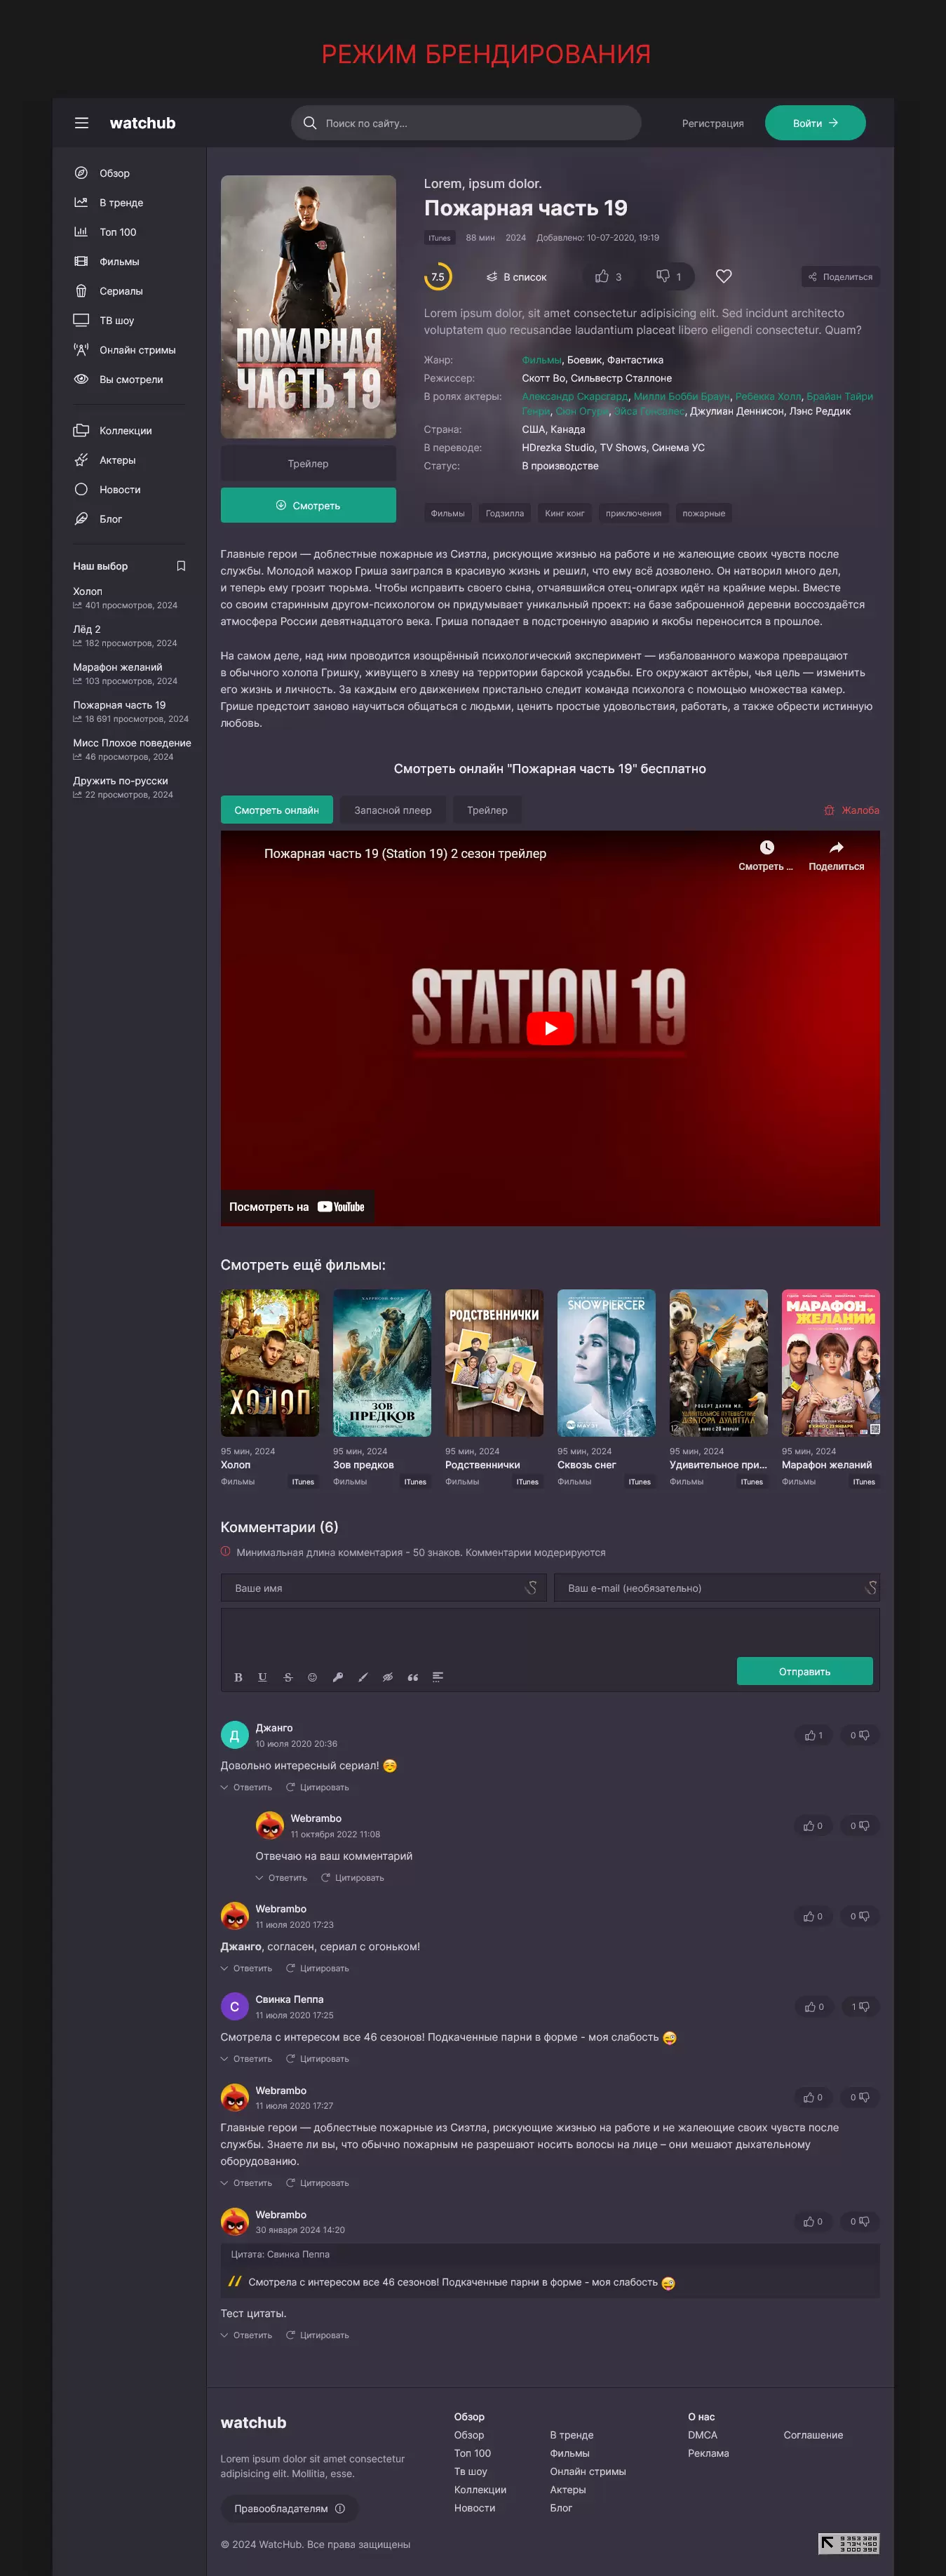This screenshot has width=946, height=2576.
Task: Click the thumbs down dislike button
Action: click(x=669, y=277)
